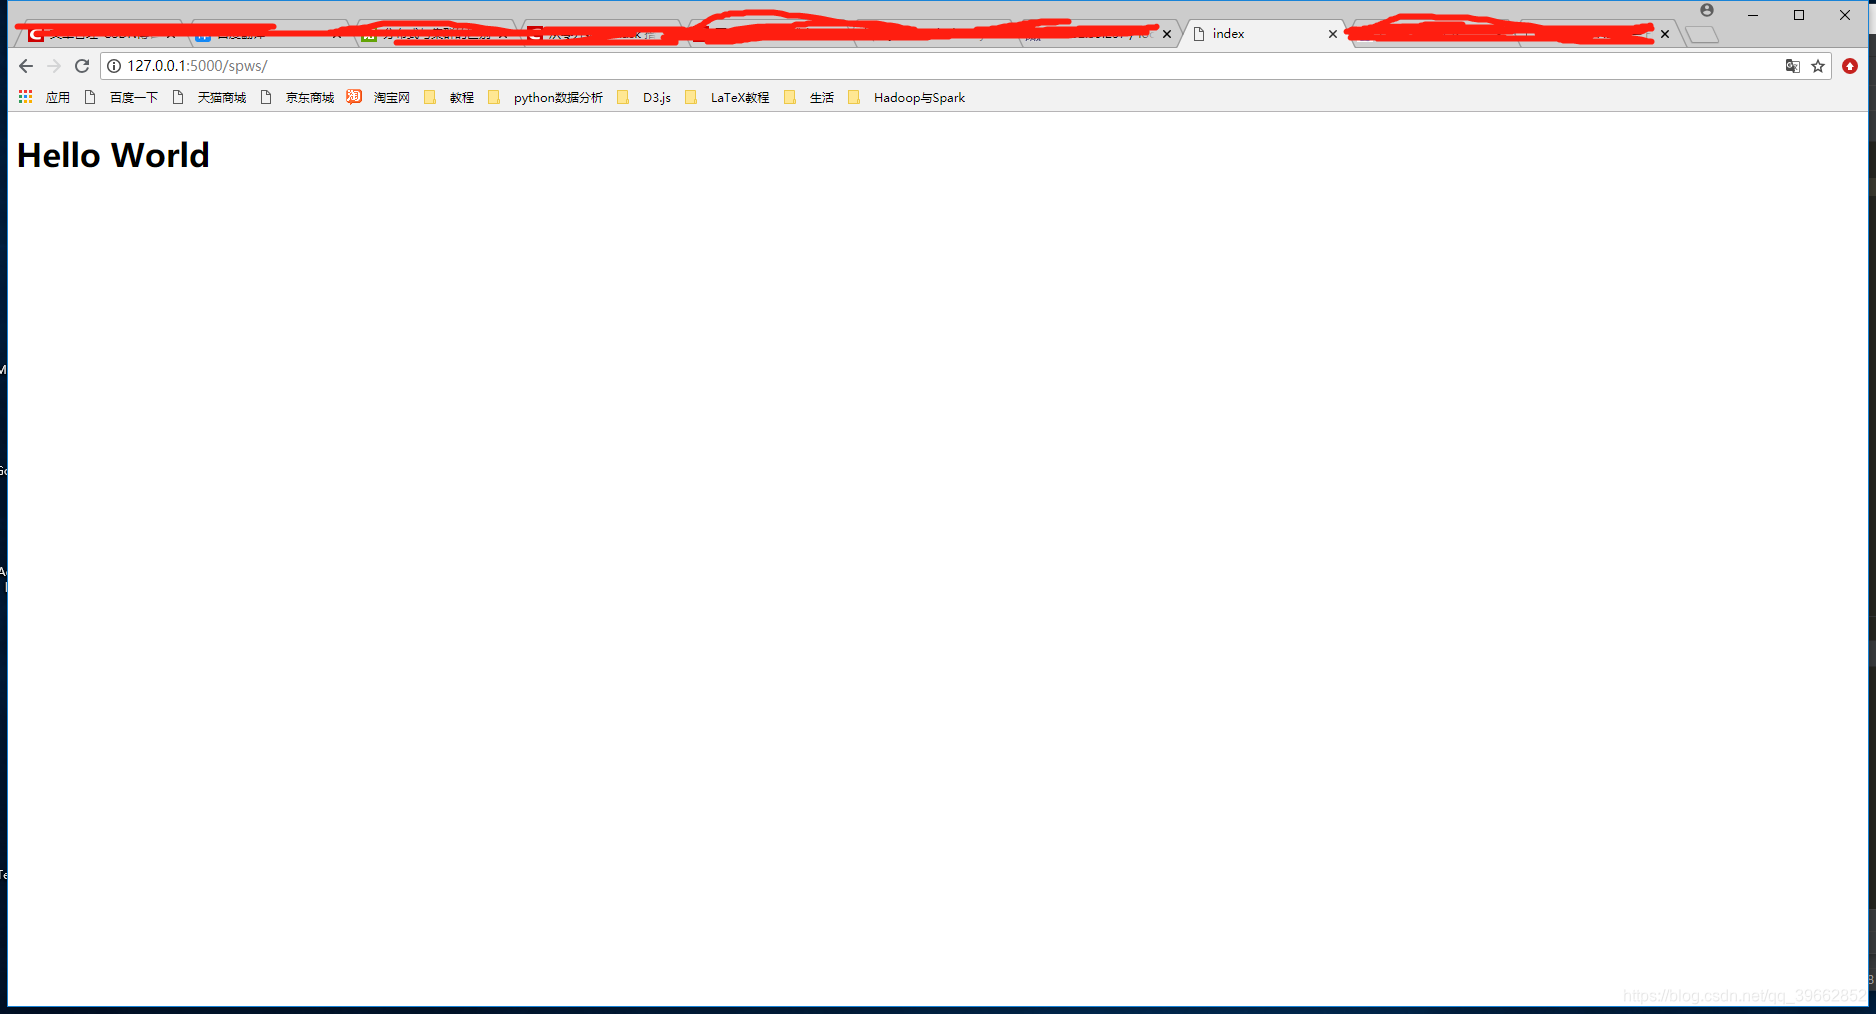Open the 京东商城 bookmark

click(x=297, y=97)
